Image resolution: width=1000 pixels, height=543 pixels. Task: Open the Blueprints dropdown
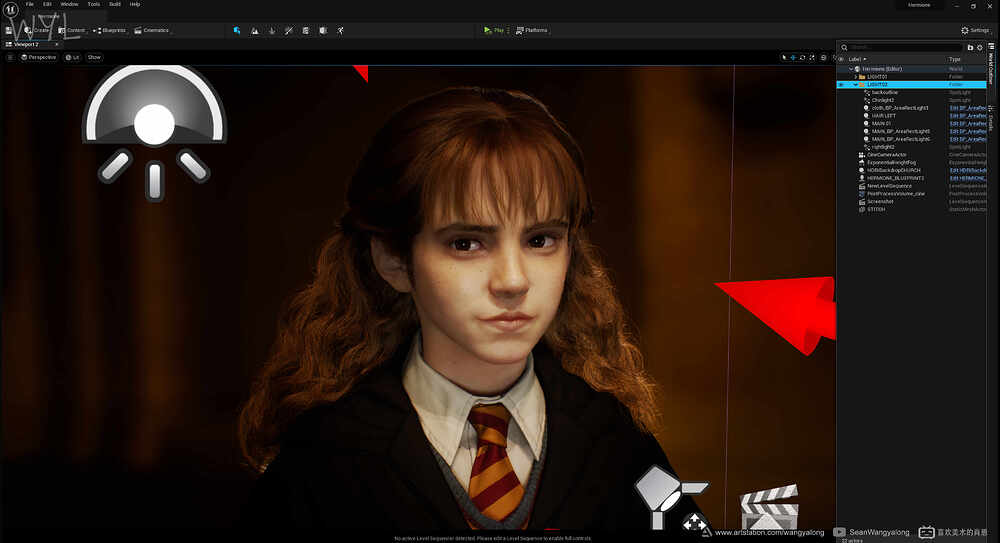click(110, 30)
